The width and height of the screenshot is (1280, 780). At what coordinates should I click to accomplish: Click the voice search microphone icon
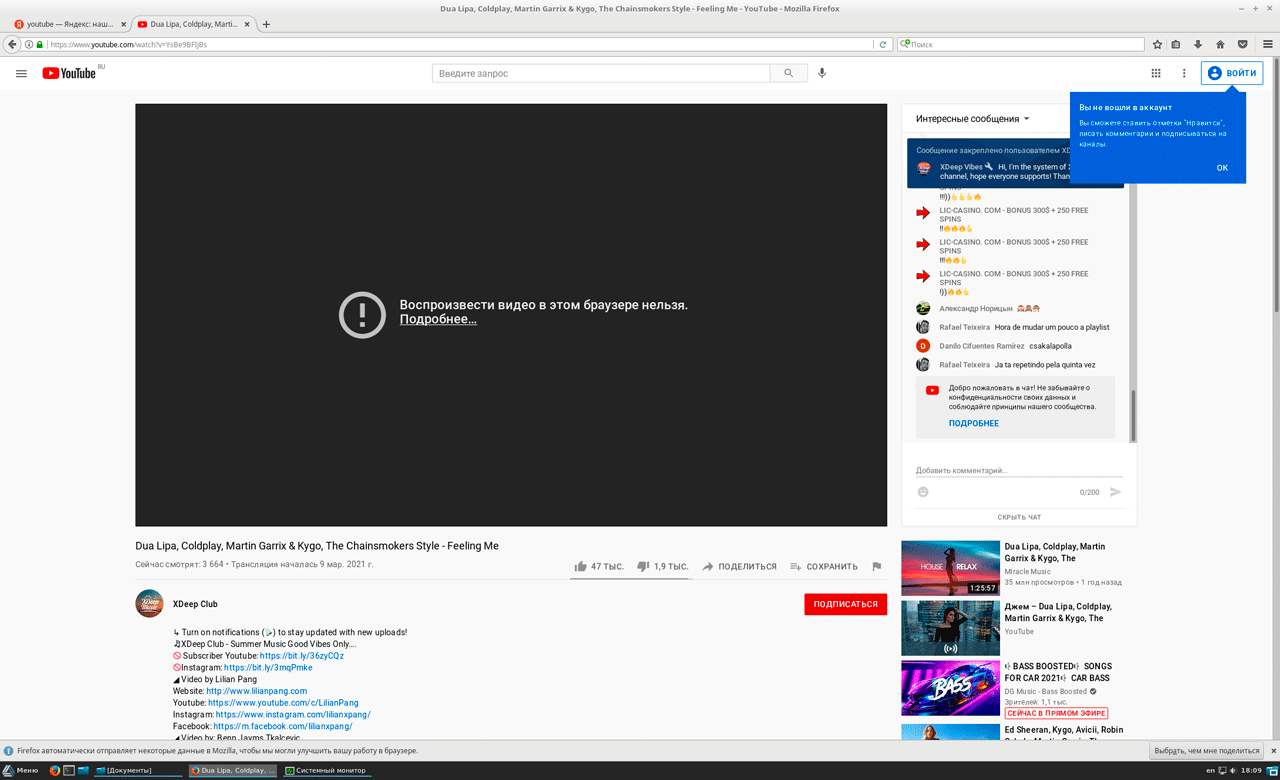point(822,73)
